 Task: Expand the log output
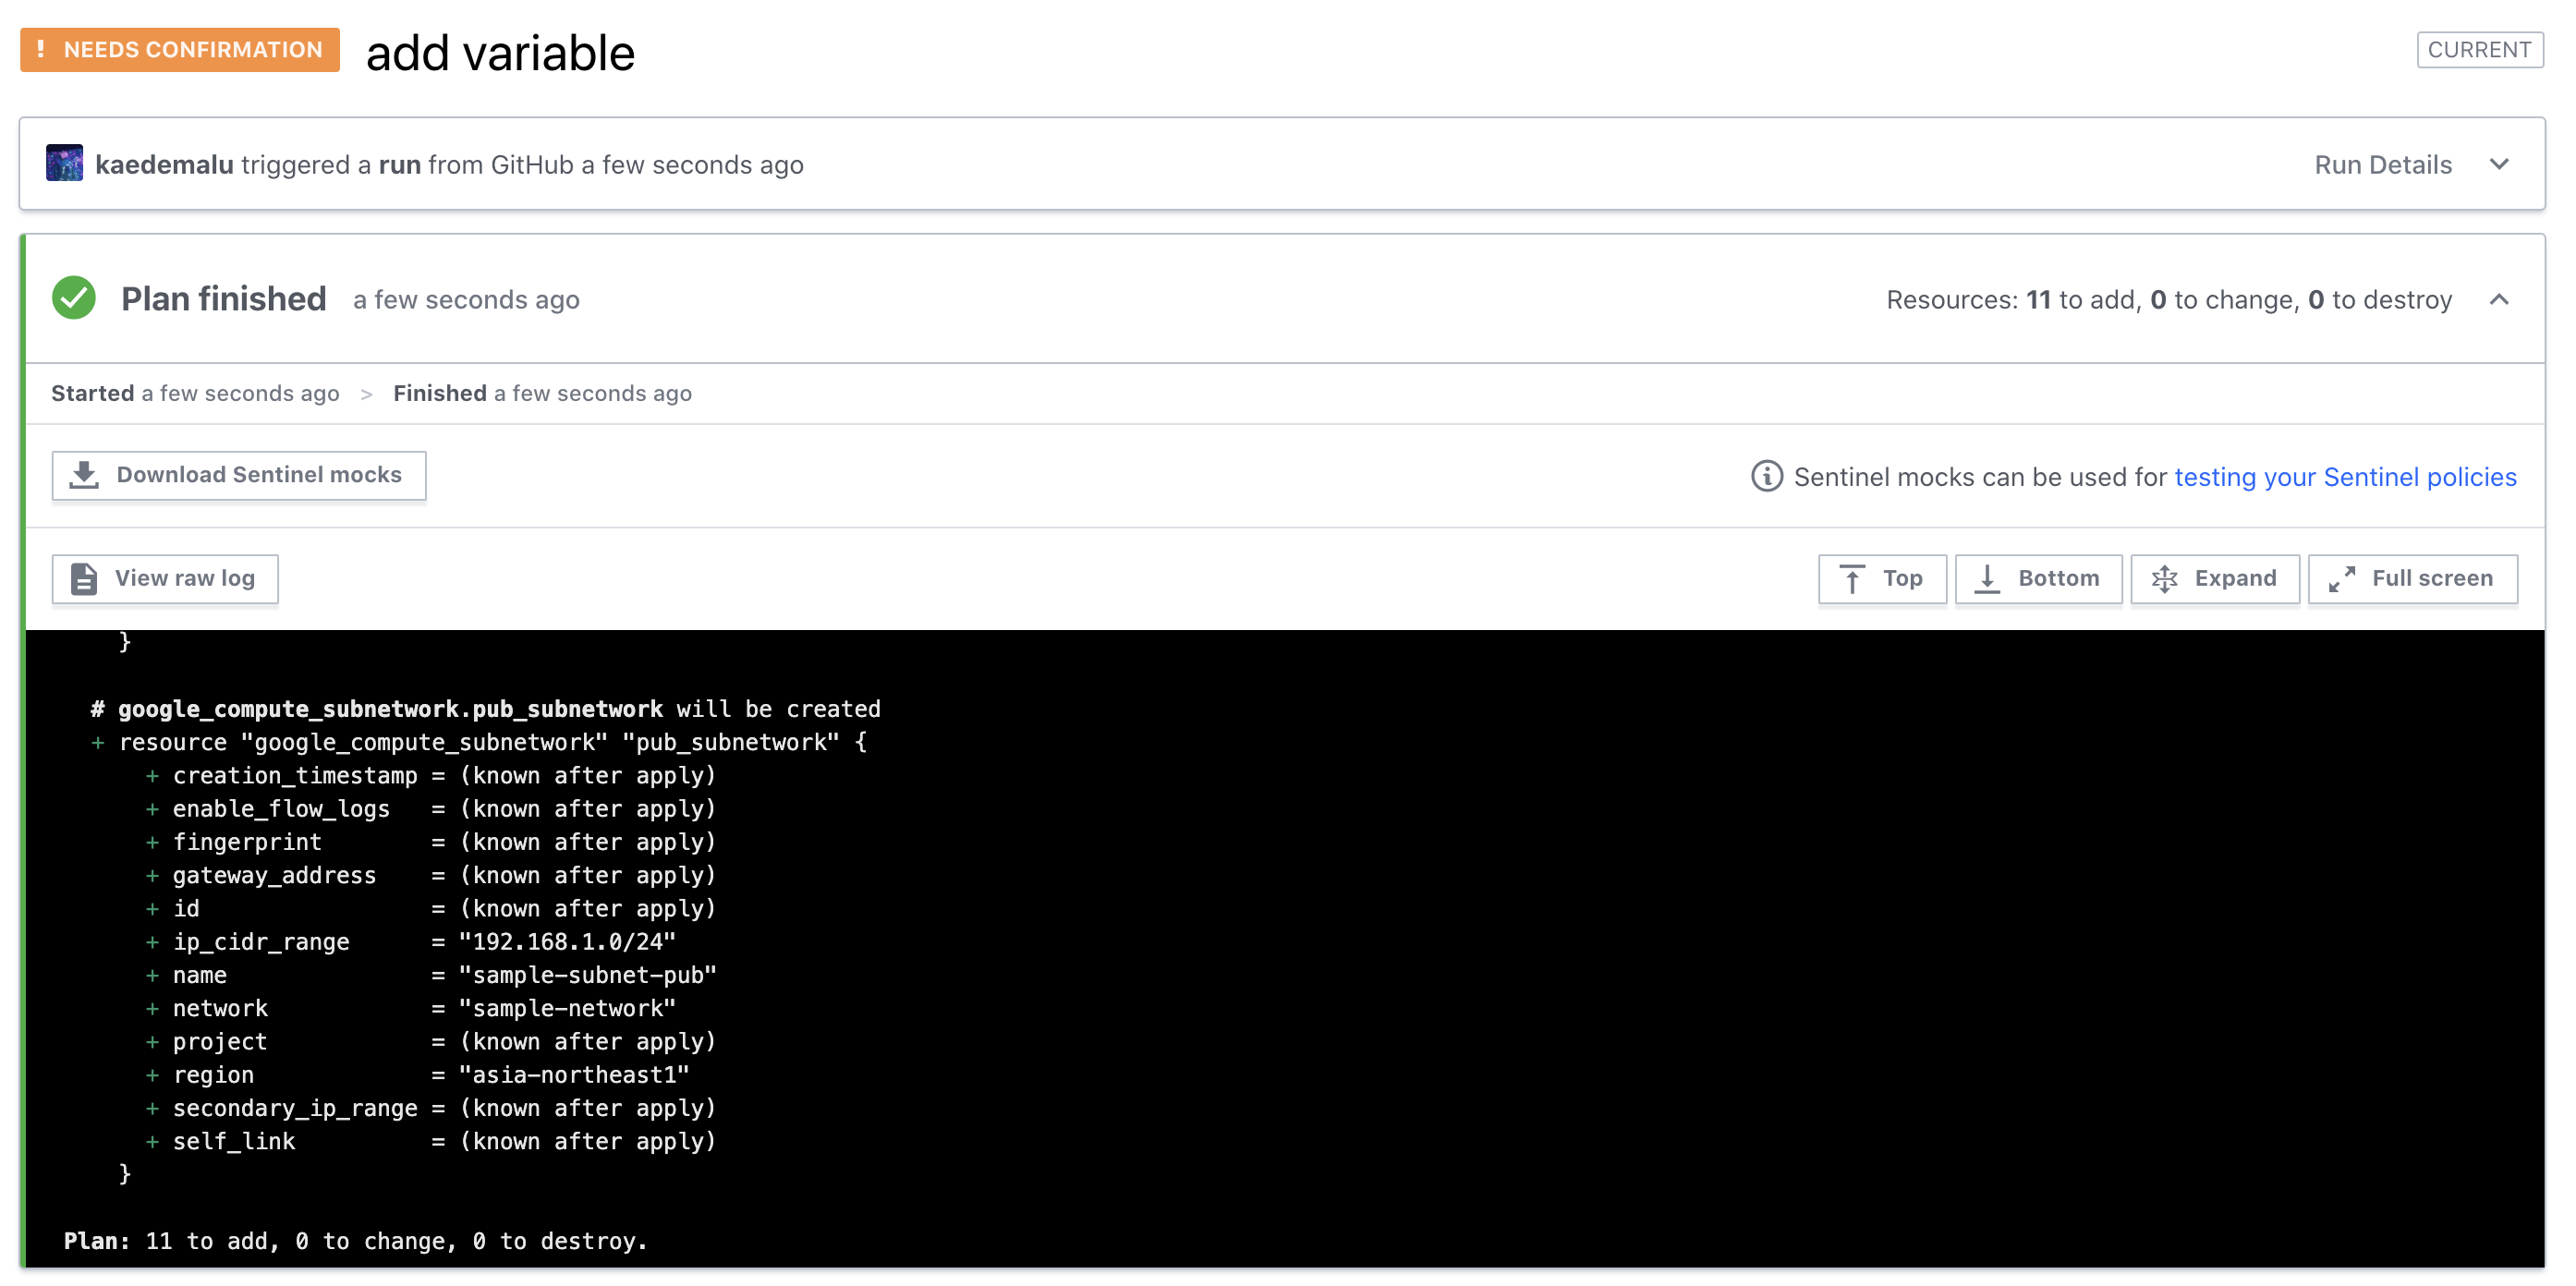2215,578
